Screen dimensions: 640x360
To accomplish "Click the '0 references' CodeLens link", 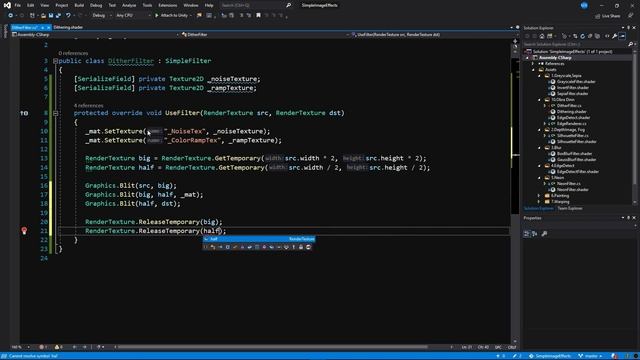I will 73,53.
